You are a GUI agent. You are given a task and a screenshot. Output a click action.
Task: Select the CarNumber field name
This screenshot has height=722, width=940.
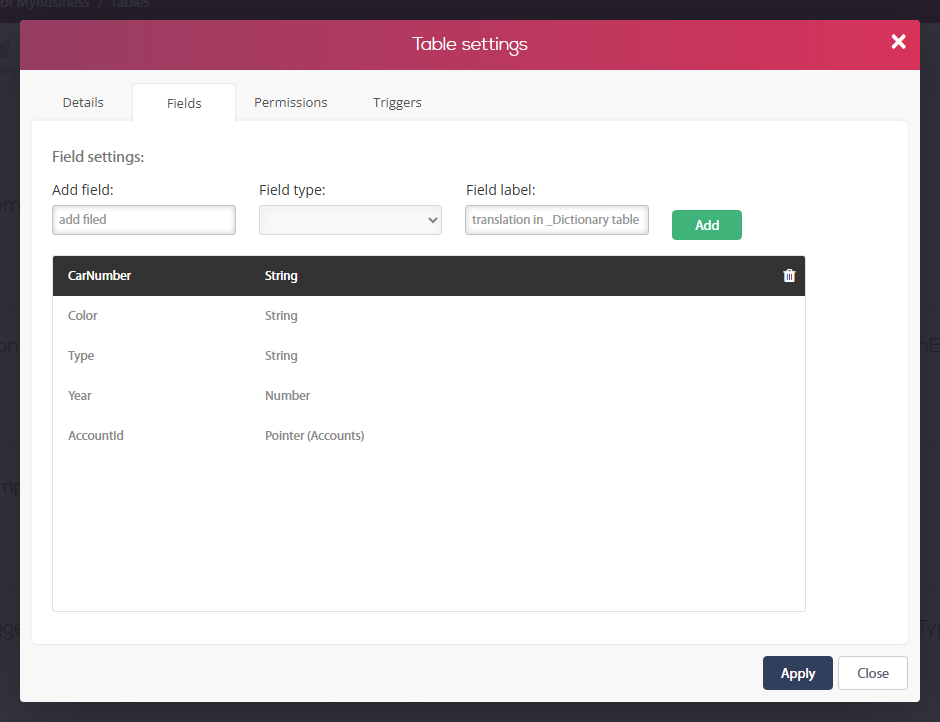pos(100,276)
